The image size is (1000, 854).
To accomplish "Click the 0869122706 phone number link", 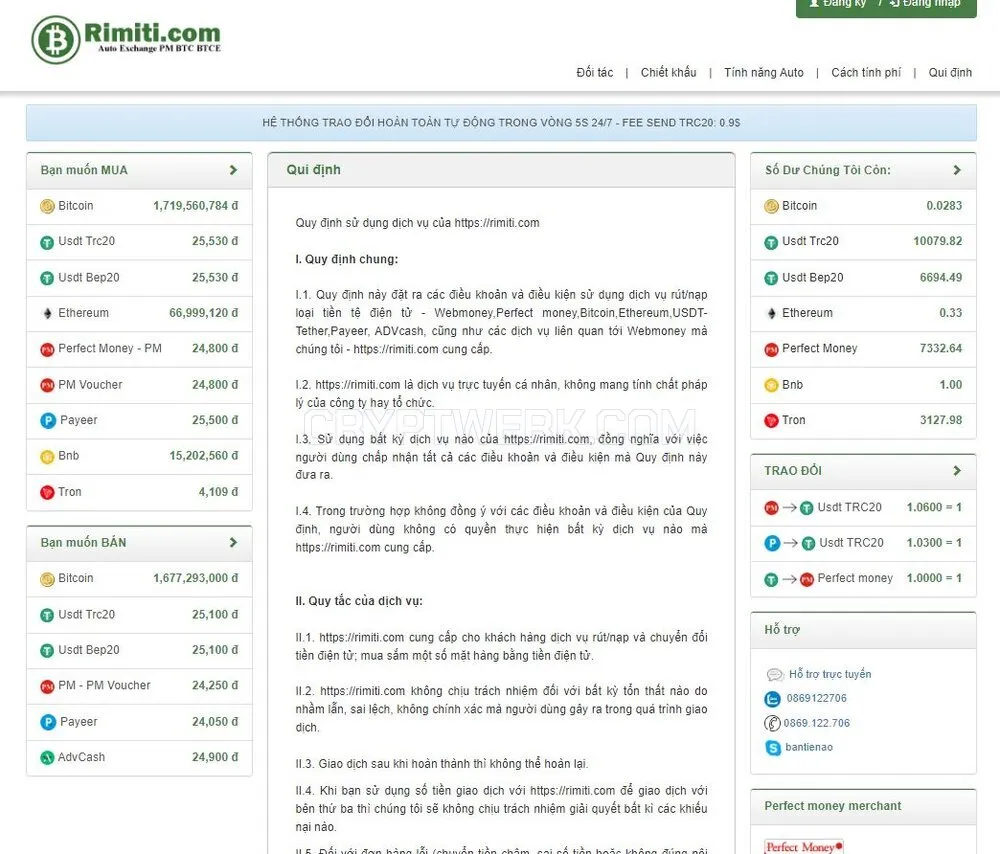I will pos(816,698).
